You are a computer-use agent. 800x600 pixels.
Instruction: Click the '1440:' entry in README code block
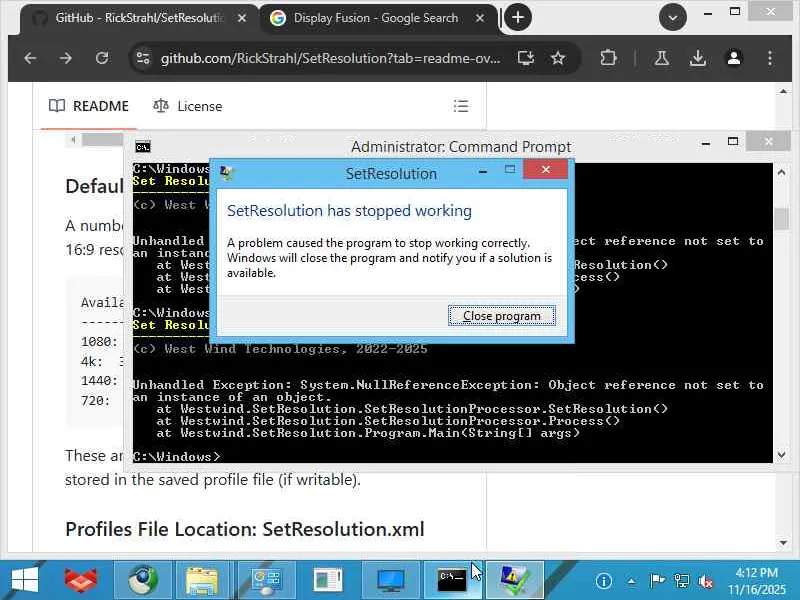[99, 381]
